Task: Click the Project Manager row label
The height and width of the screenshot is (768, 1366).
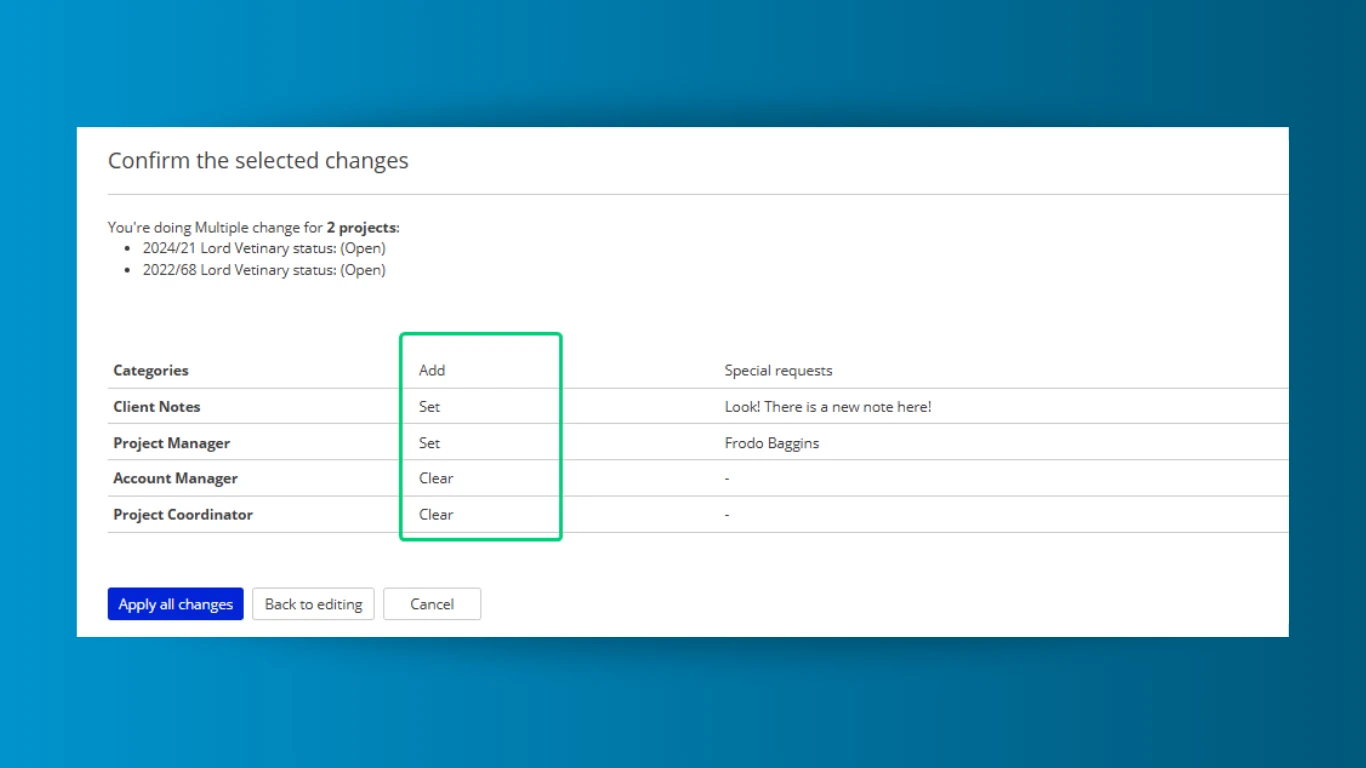Action: point(172,443)
